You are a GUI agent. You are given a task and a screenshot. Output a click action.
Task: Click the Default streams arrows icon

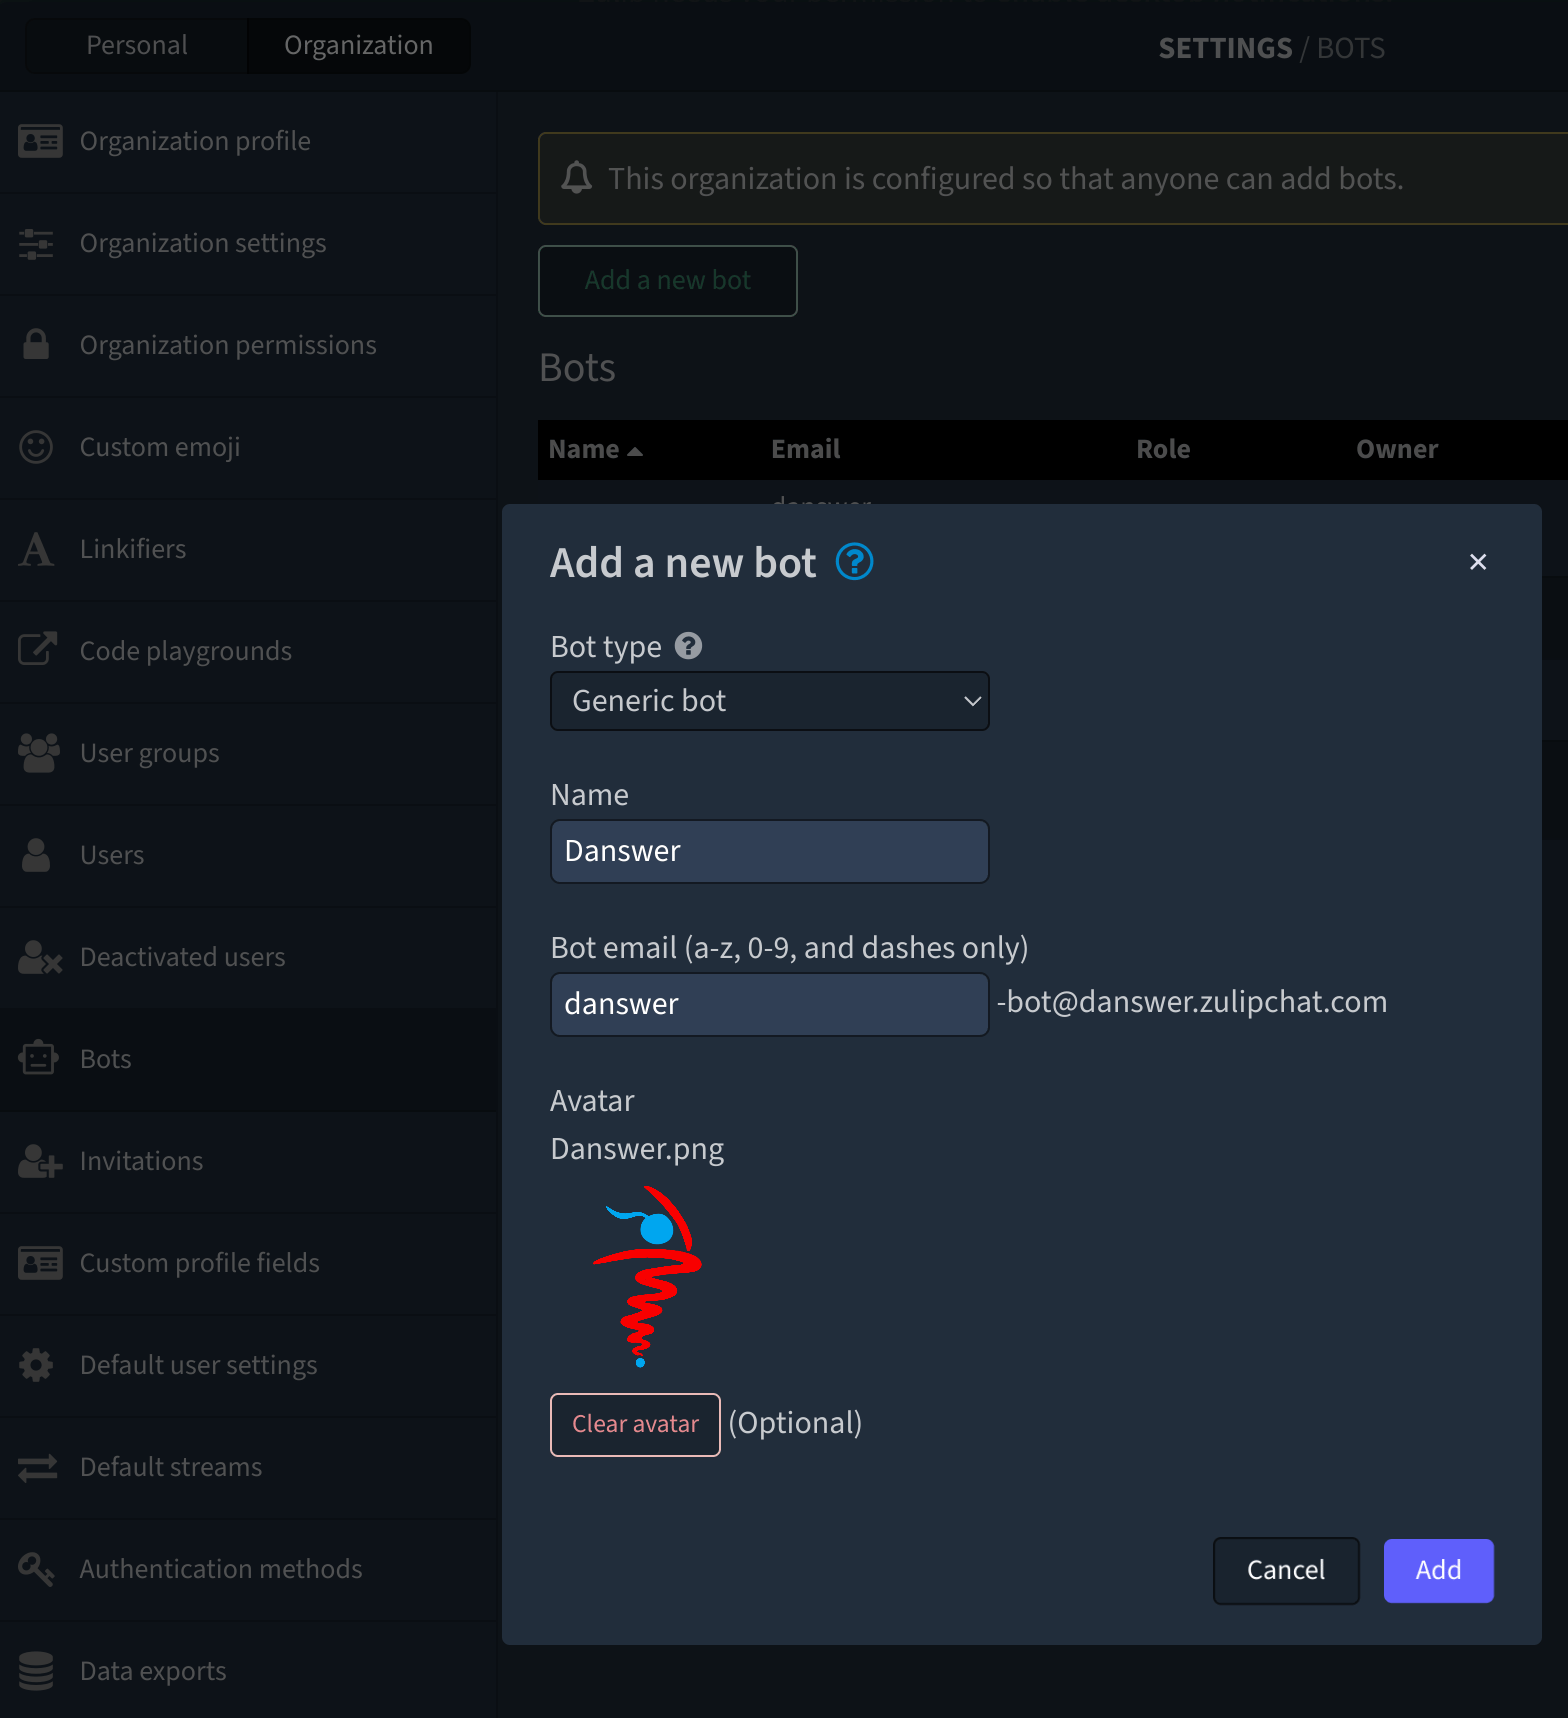[38, 1467]
